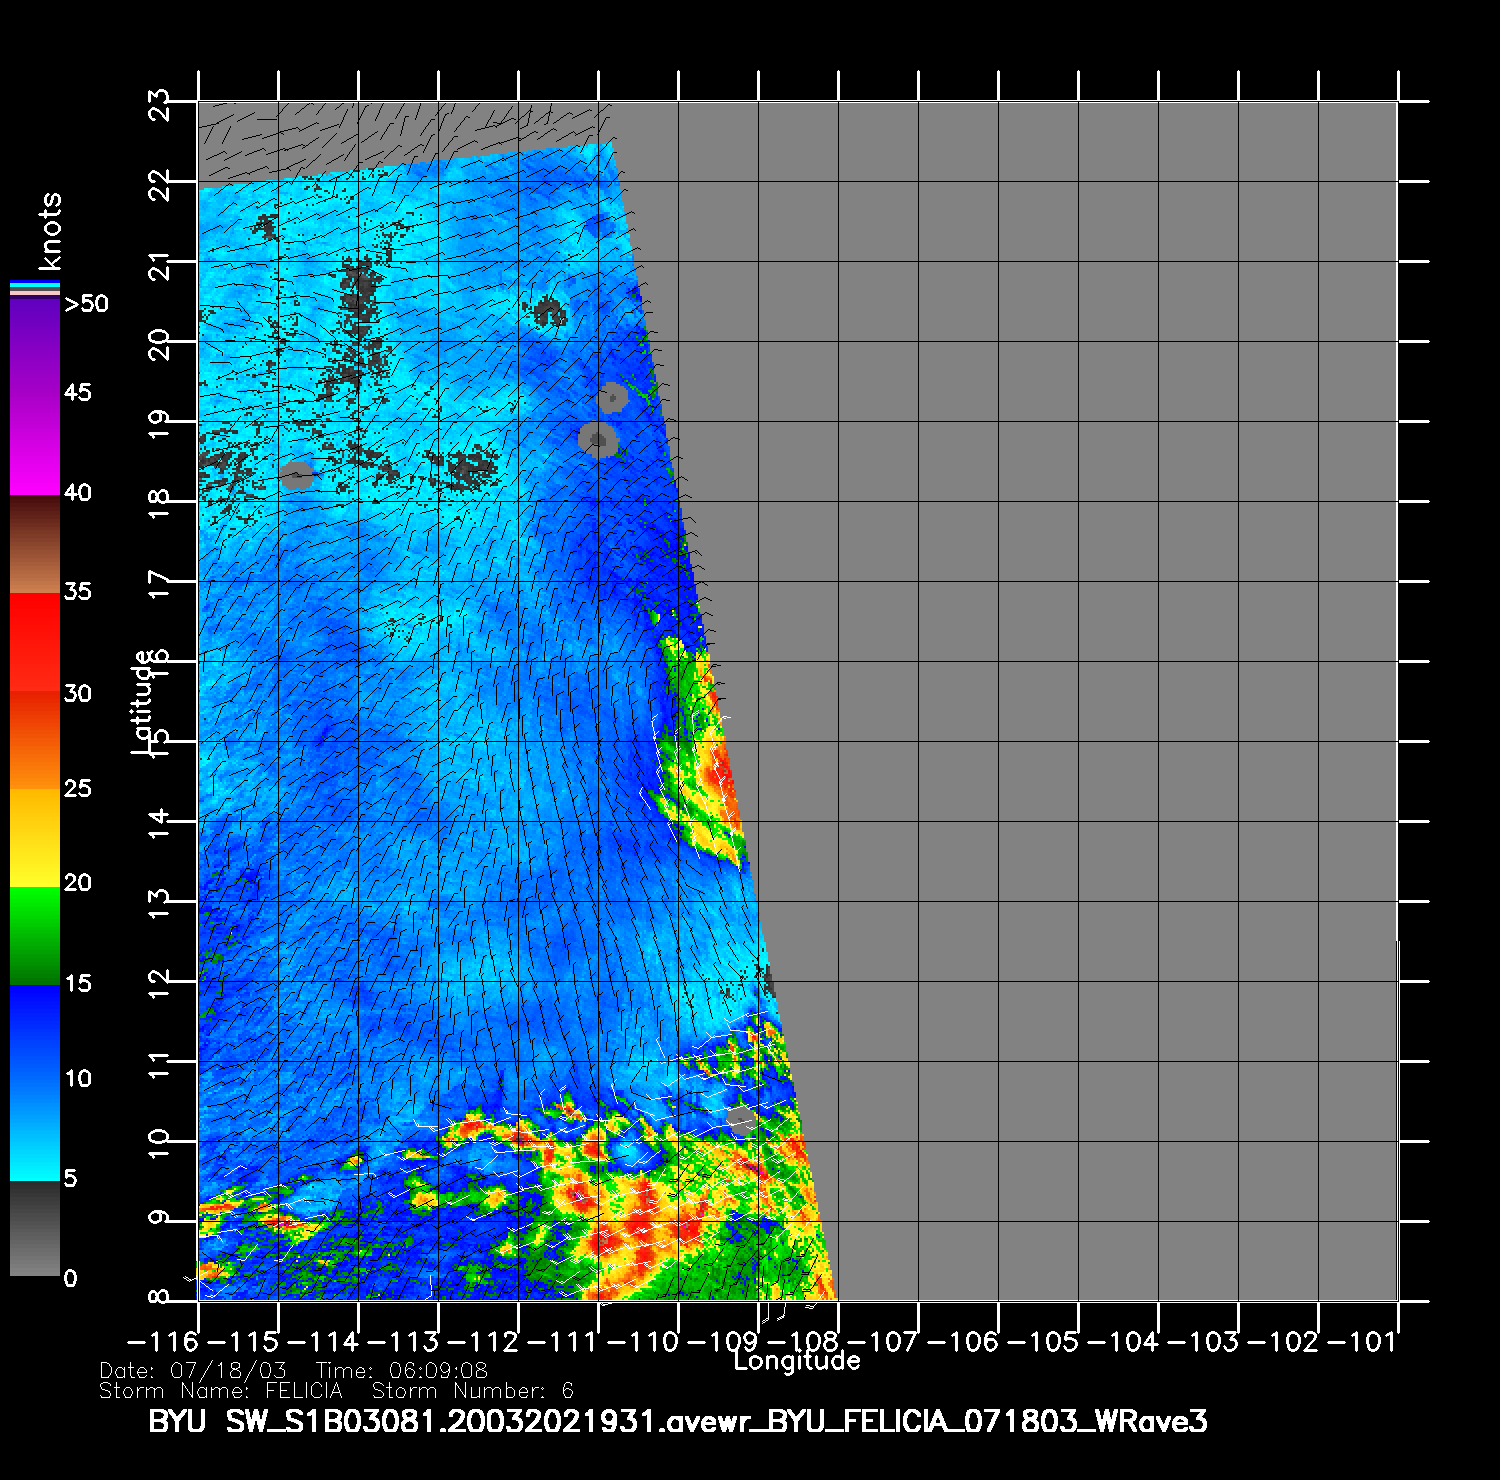
Task: Pick the red 30-35 knots legend band
Action: [35, 642]
